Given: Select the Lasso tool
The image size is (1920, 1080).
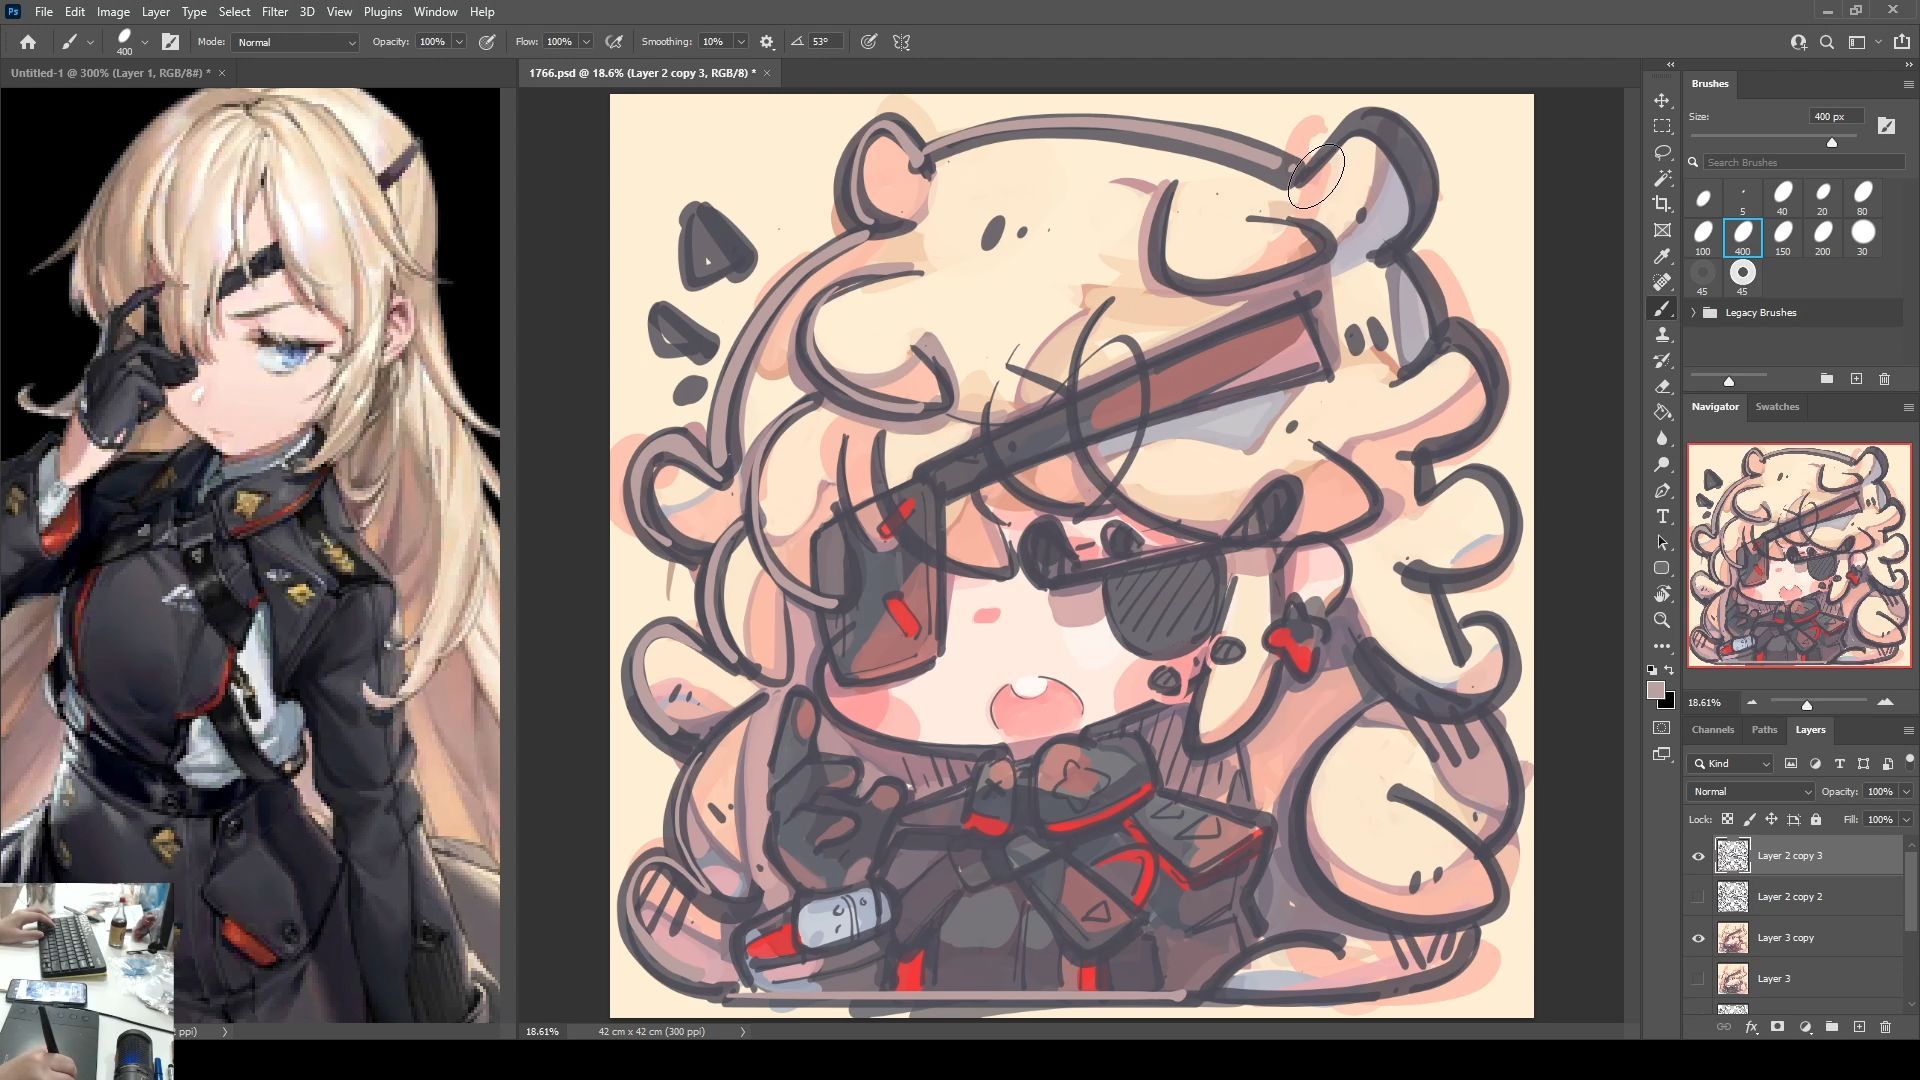Looking at the screenshot, I should pyautogui.click(x=1662, y=152).
